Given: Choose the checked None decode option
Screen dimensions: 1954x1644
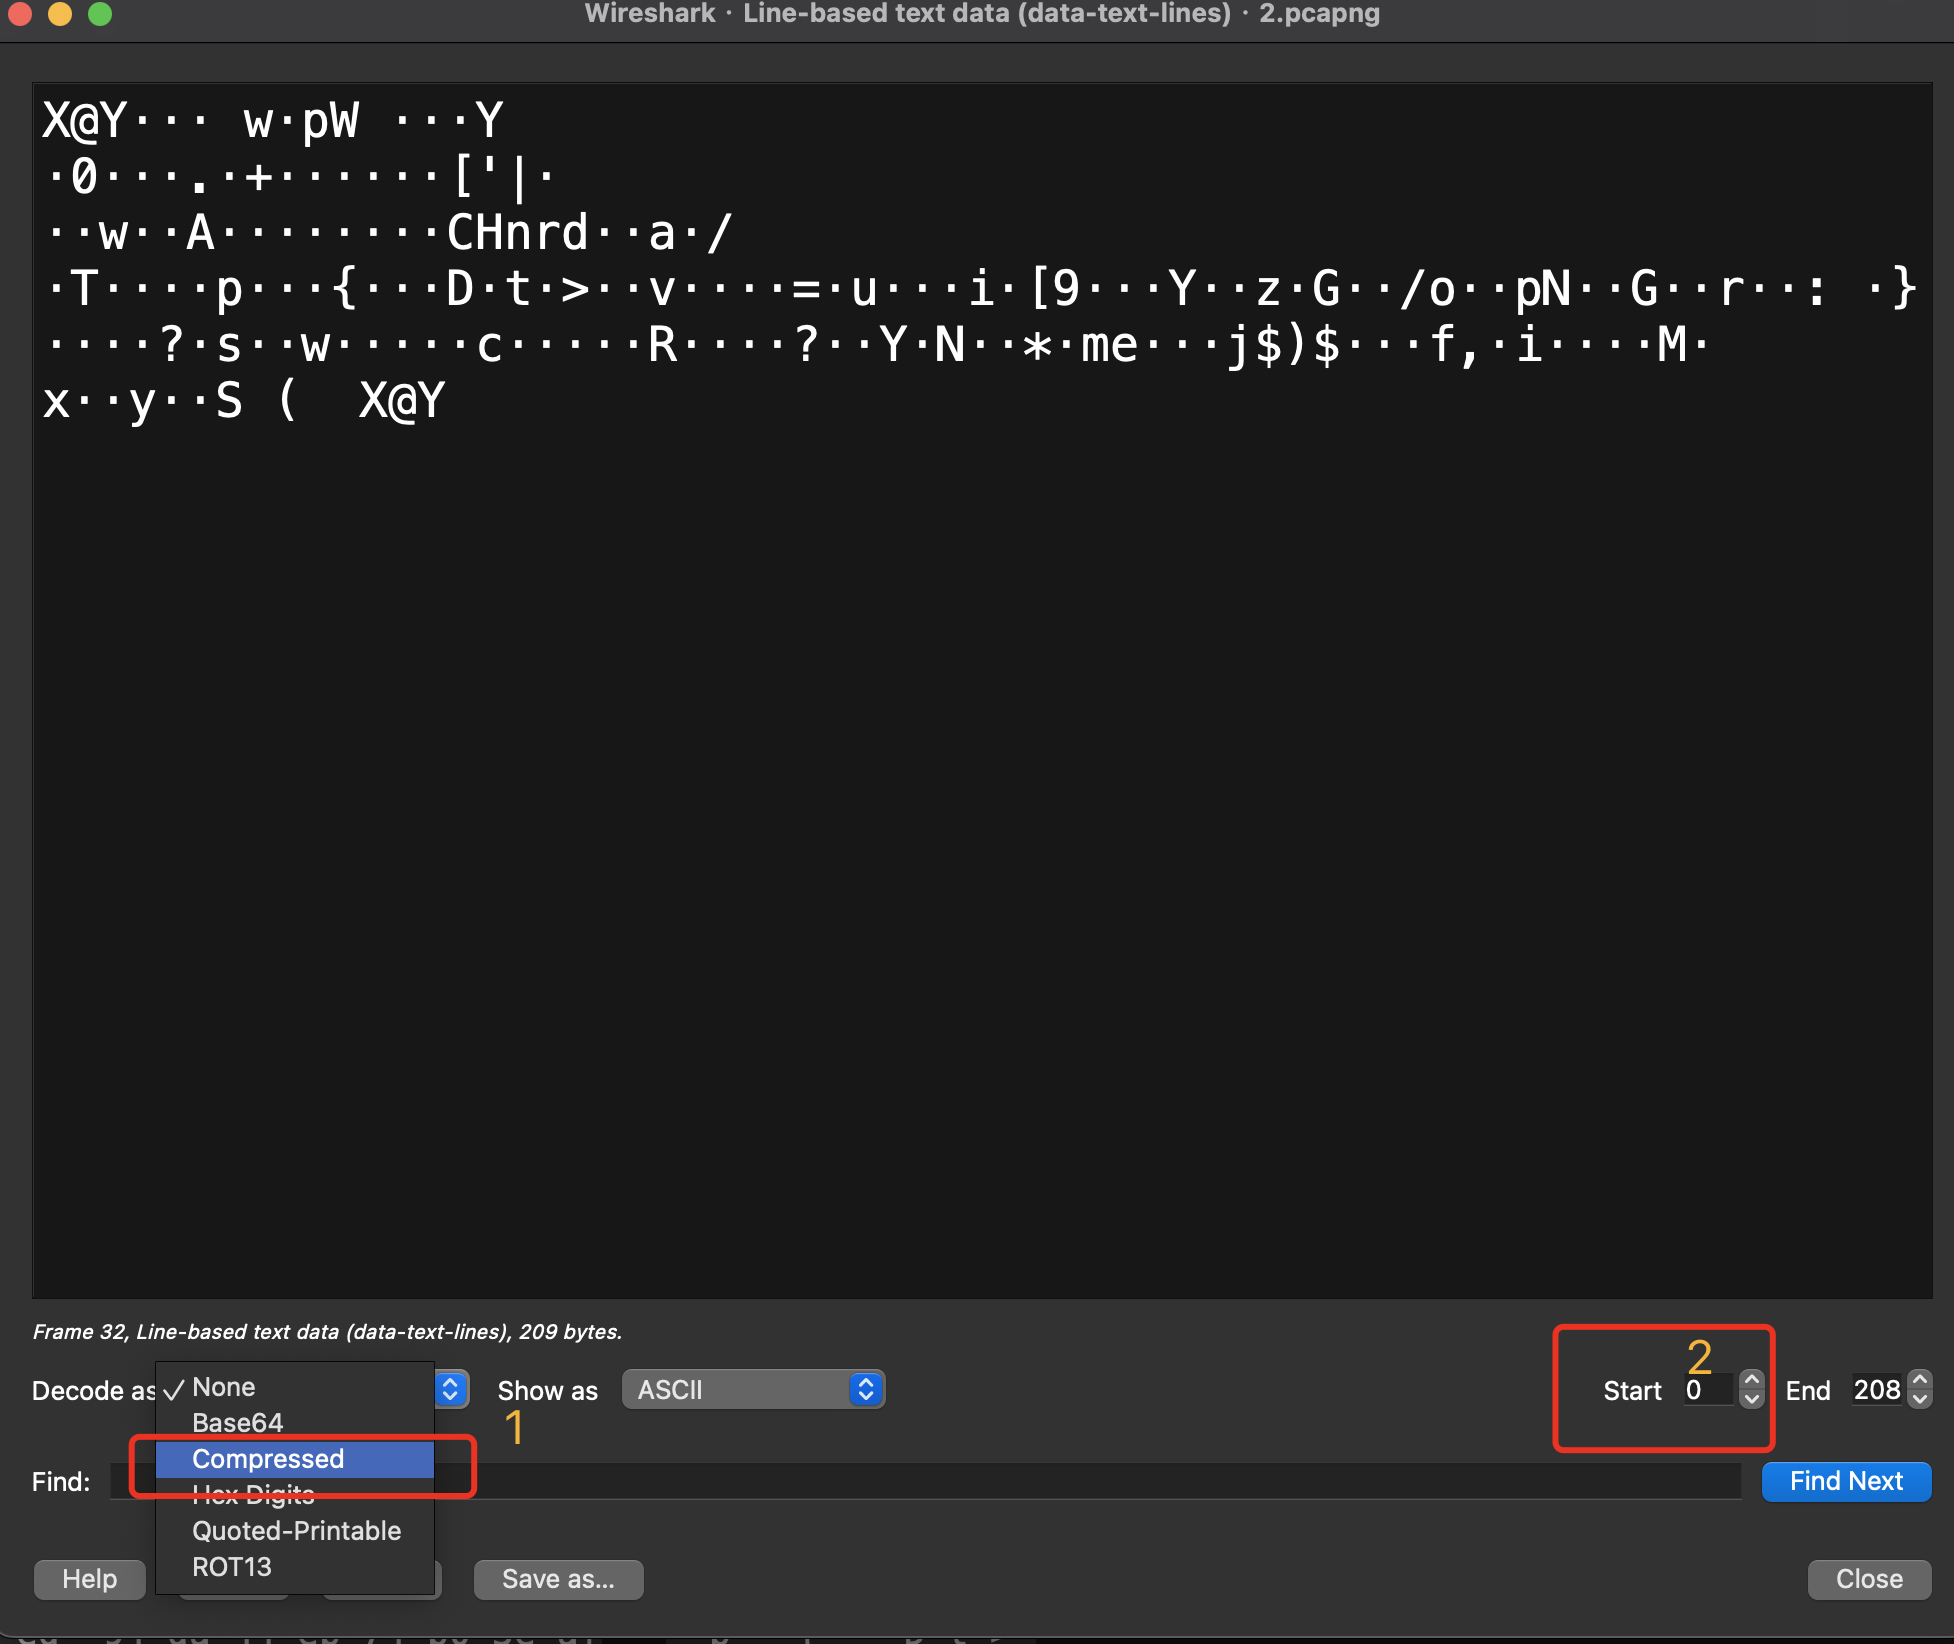Looking at the screenshot, I should pyautogui.click(x=223, y=1387).
